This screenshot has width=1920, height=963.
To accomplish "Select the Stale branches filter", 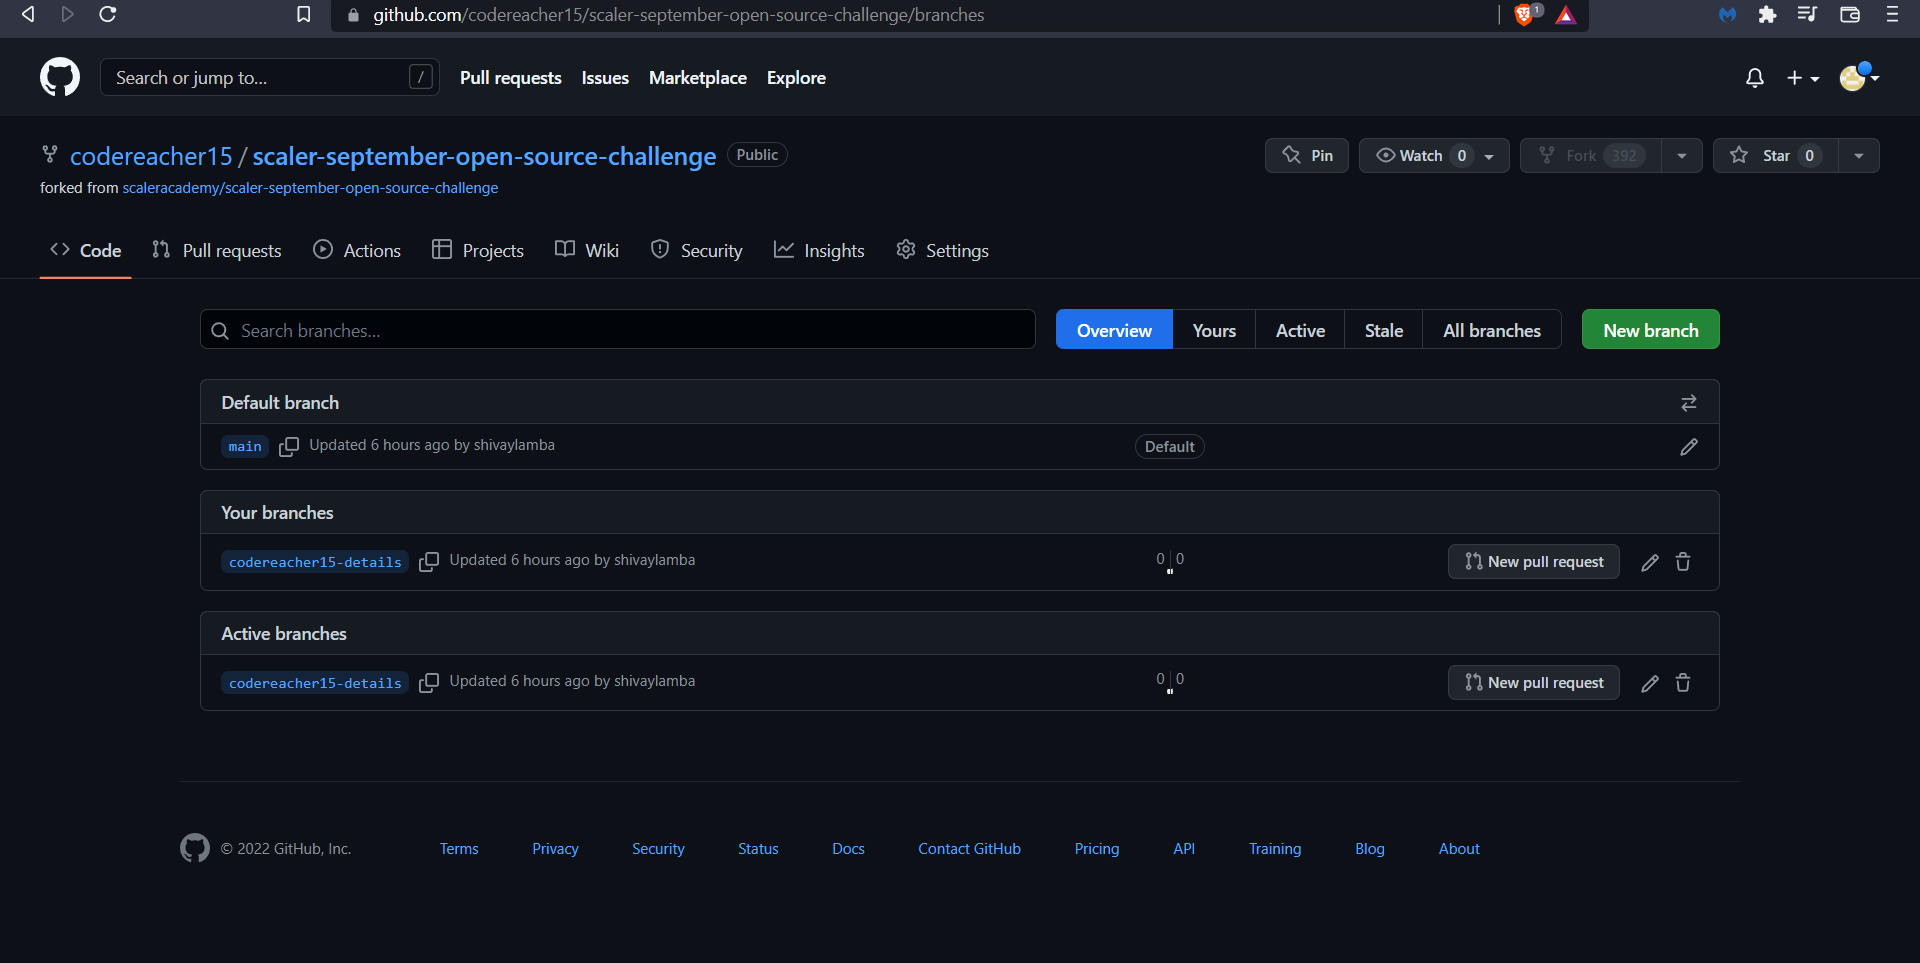I will click(x=1384, y=330).
